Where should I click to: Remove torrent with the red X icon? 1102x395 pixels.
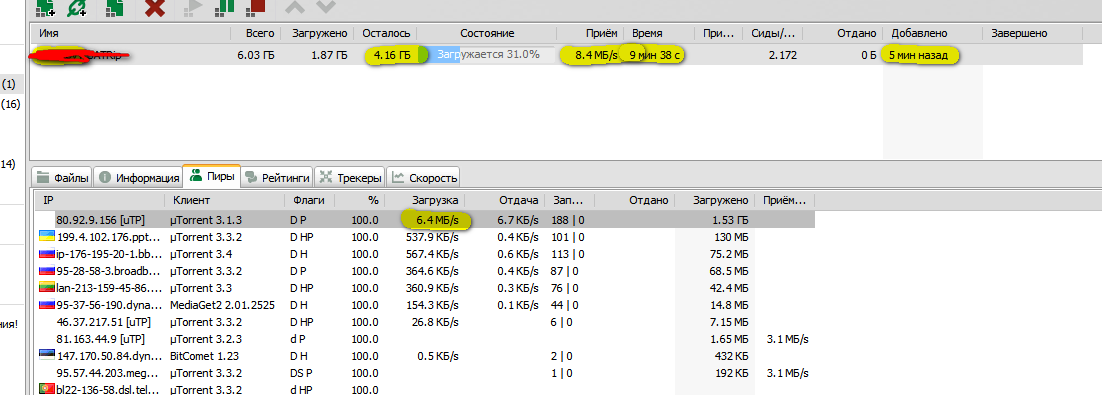pos(155,7)
